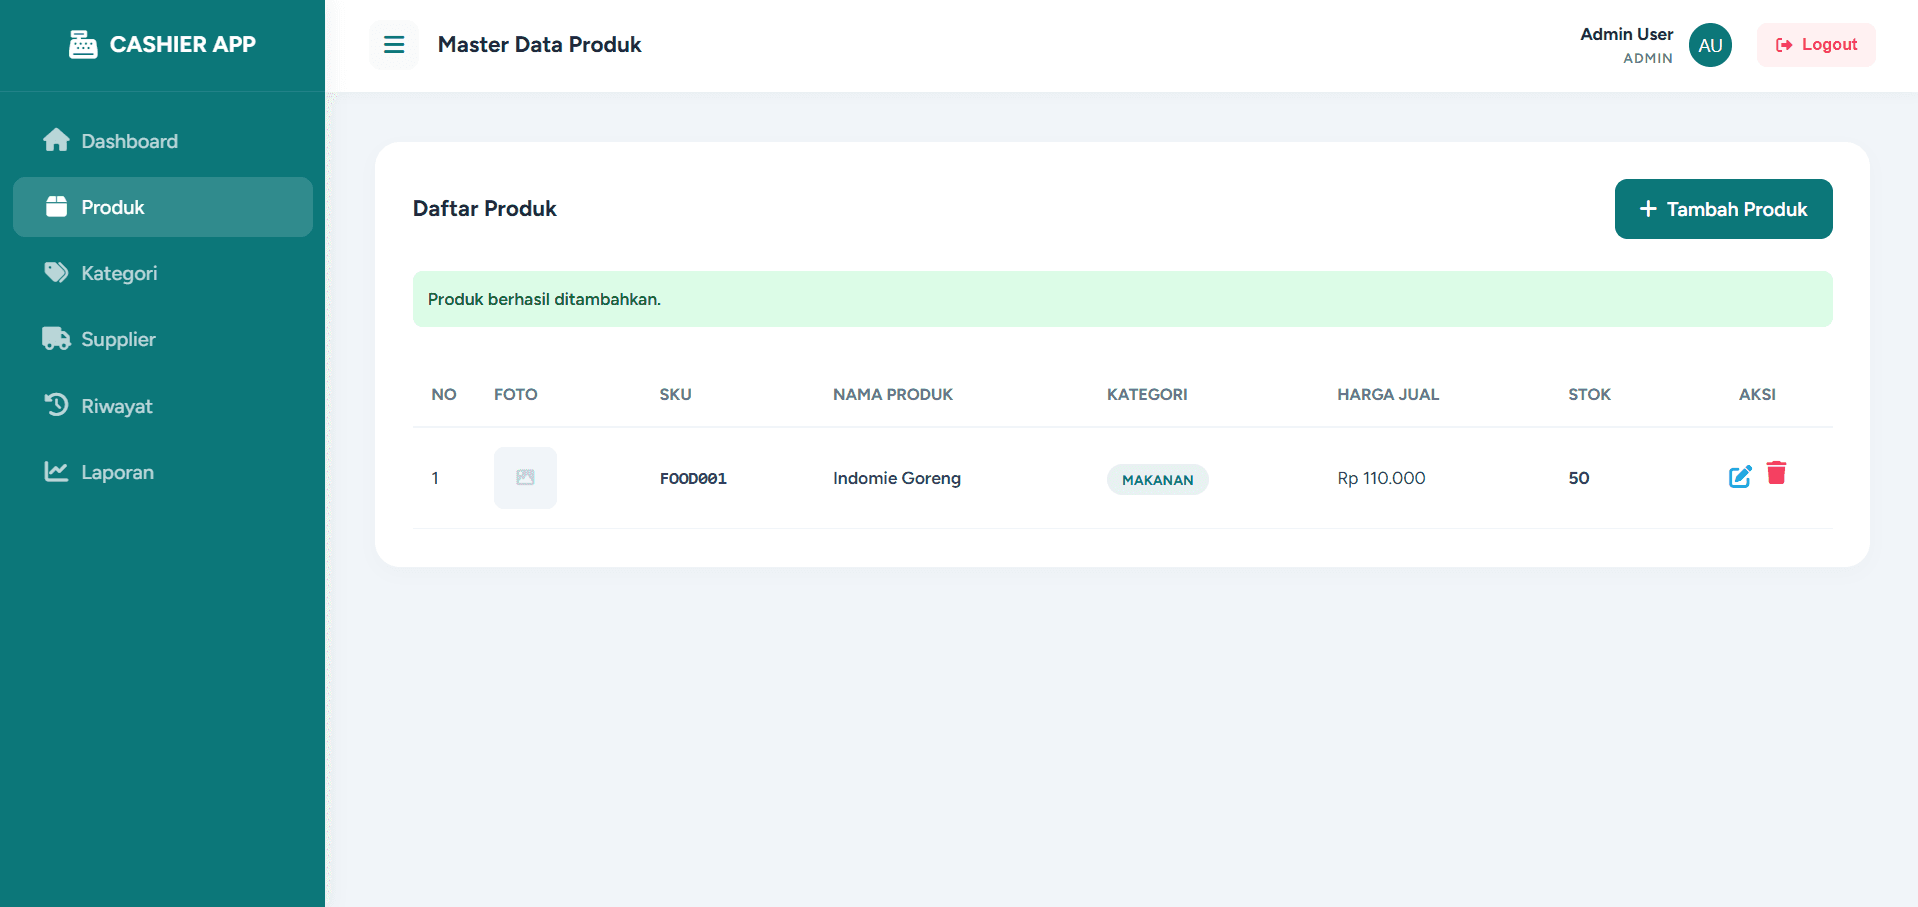The height and width of the screenshot is (907, 1918).
Task: Click the price Rp 110.000
Action: point(1381,478)
